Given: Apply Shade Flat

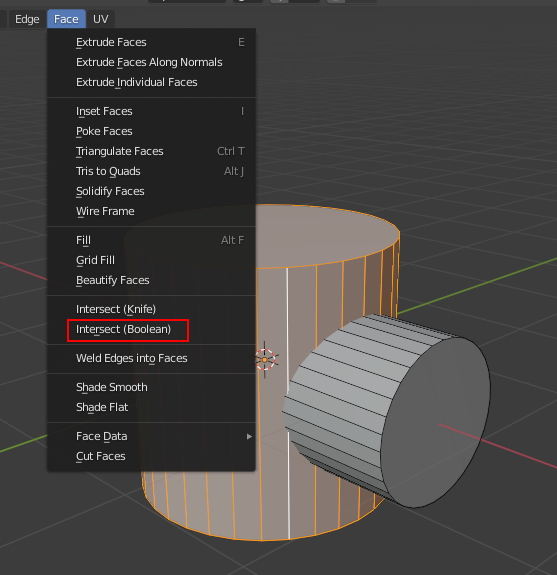Looking at the screenshot, I should point(151,407).
